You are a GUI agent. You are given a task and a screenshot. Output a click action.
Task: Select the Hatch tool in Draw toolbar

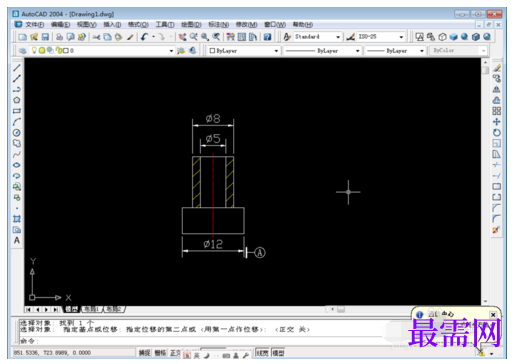coord(17,219)
